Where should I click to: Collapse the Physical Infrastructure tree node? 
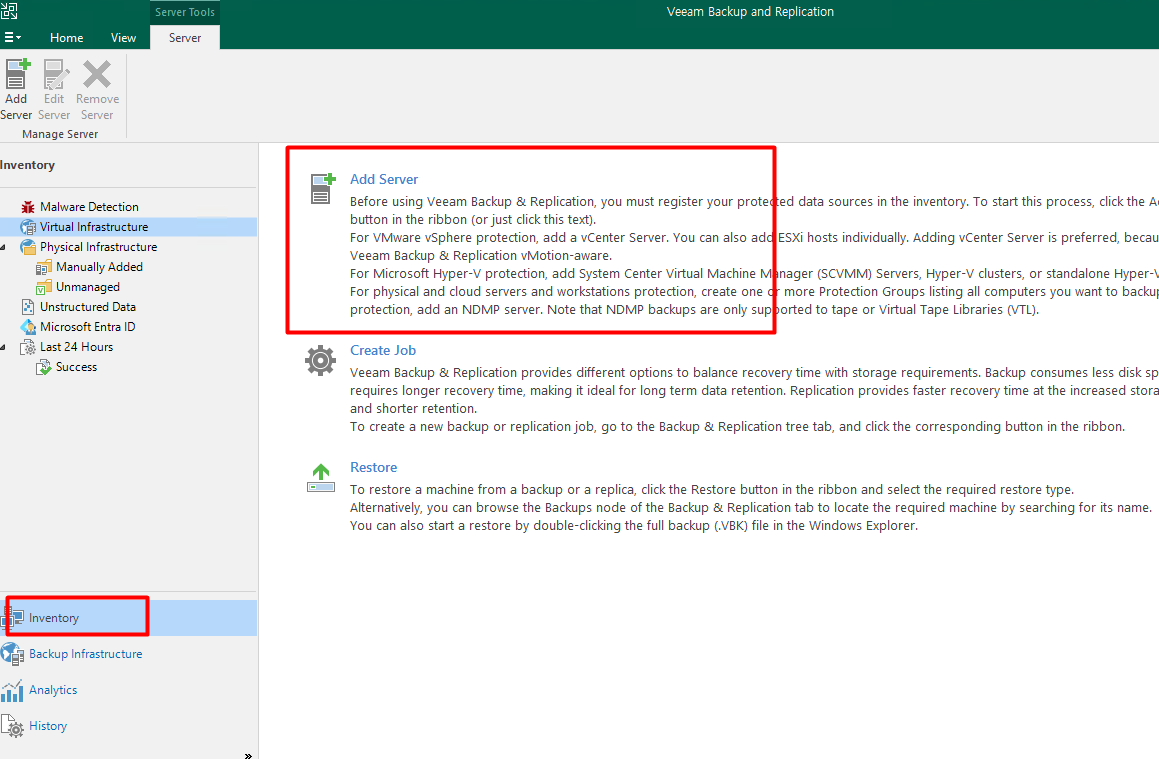(x=4, y=247)
